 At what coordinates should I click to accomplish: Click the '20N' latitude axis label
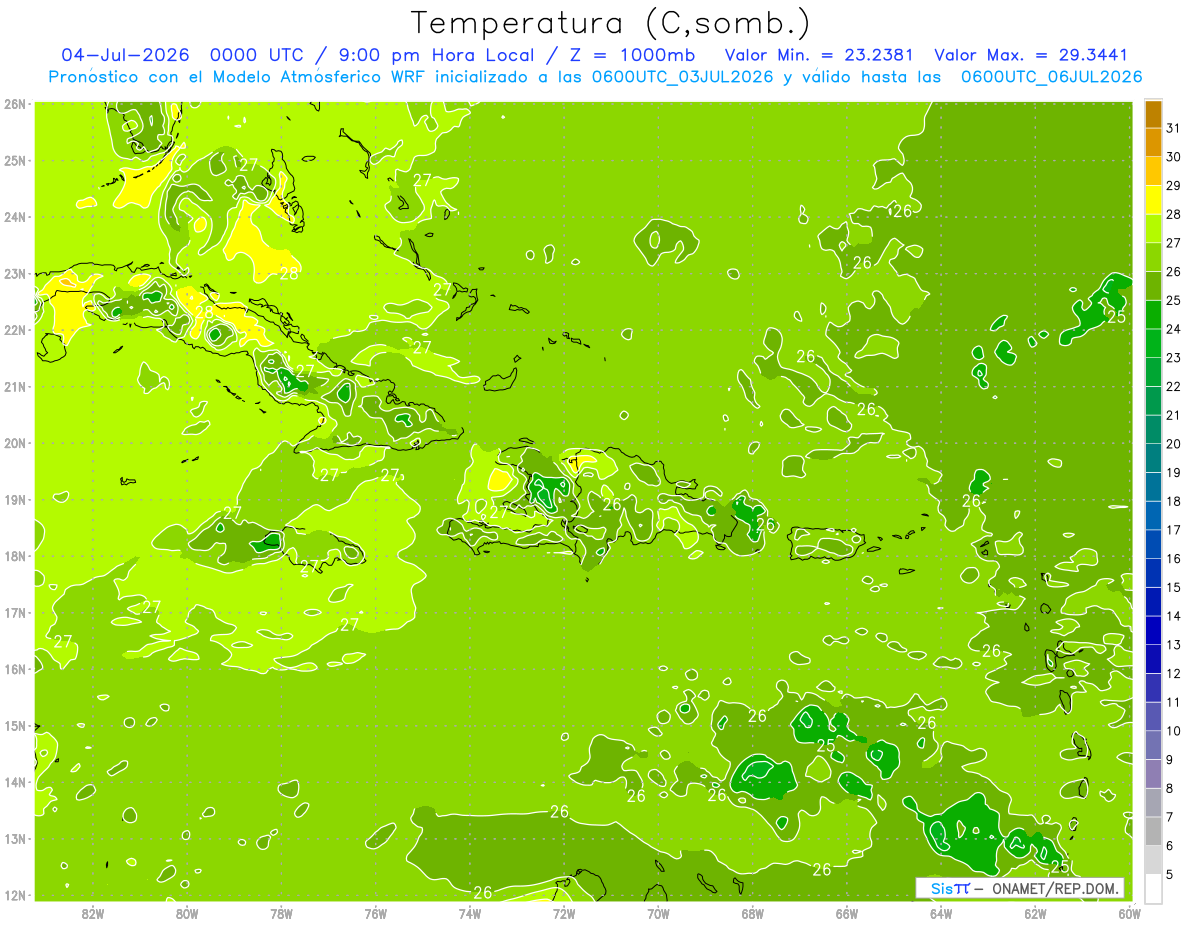tap(15, 443)
